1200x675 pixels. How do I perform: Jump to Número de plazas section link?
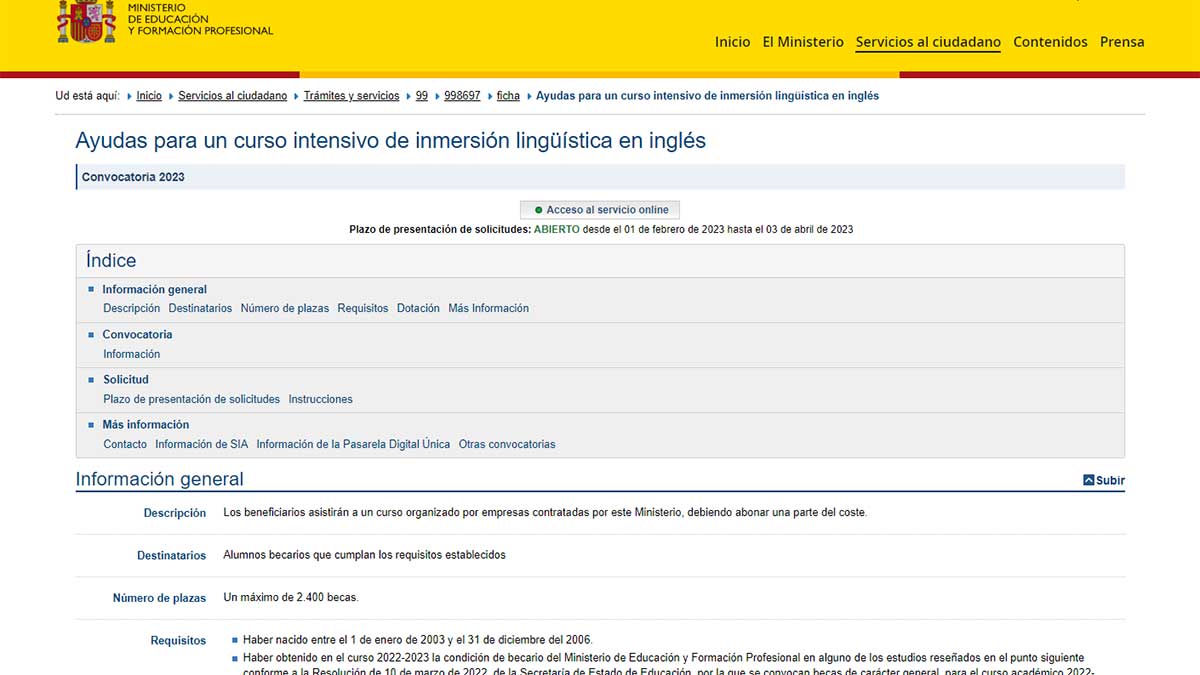click(284, 308)
